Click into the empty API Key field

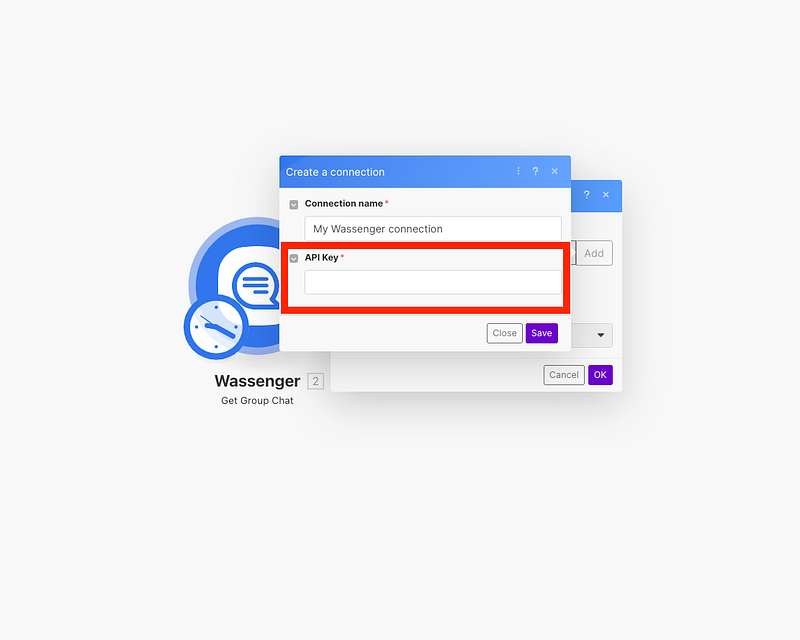click(x=433, y=282)
